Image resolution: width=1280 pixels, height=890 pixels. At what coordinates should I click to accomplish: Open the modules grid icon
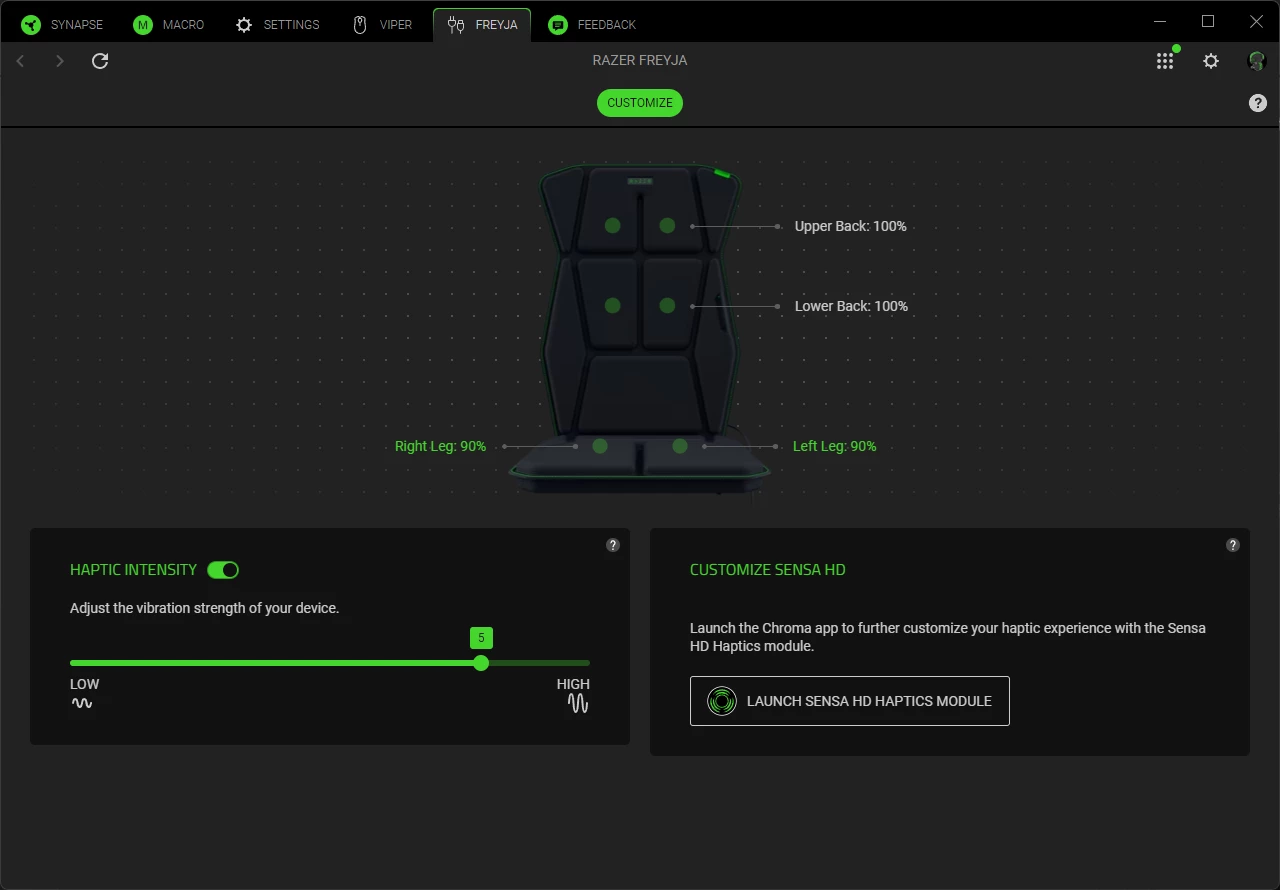pos(1165,61)
